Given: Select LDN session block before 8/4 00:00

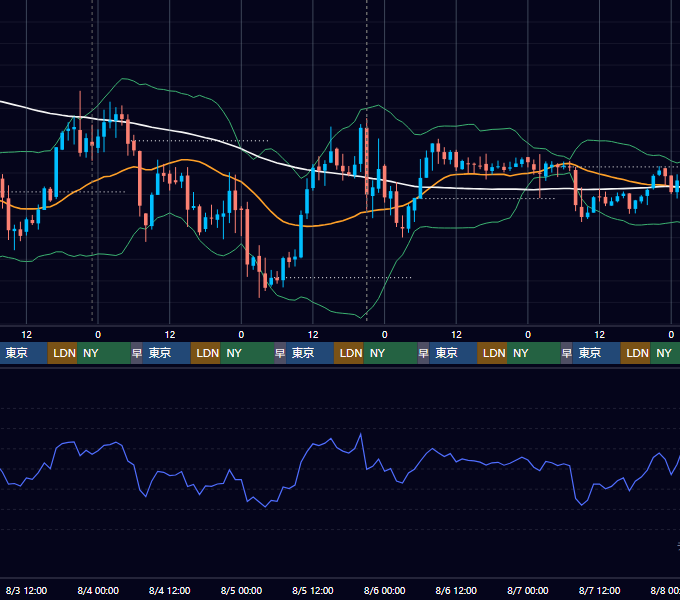Looking at the screenshot, I should [62, 353].
